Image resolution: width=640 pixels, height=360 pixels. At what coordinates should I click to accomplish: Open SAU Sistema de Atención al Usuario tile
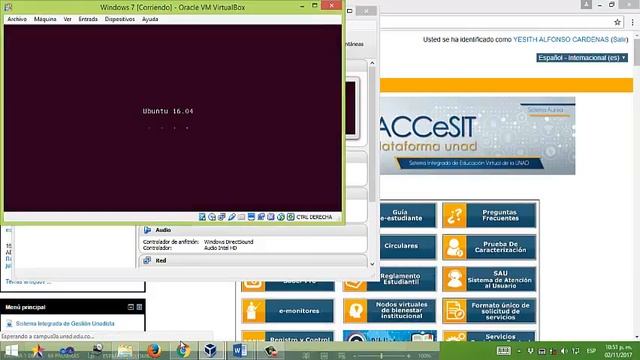489,279
